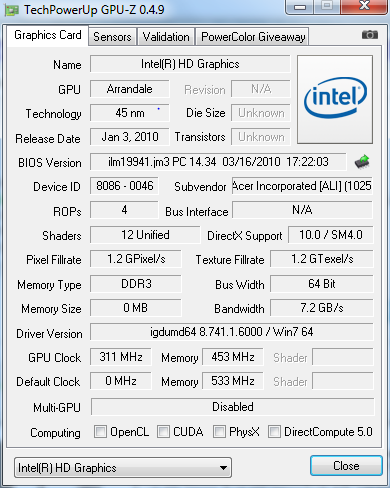This screenshot has width=390, height=488.
Task: Close the window with the X button
Action: [x=364, y=7]
